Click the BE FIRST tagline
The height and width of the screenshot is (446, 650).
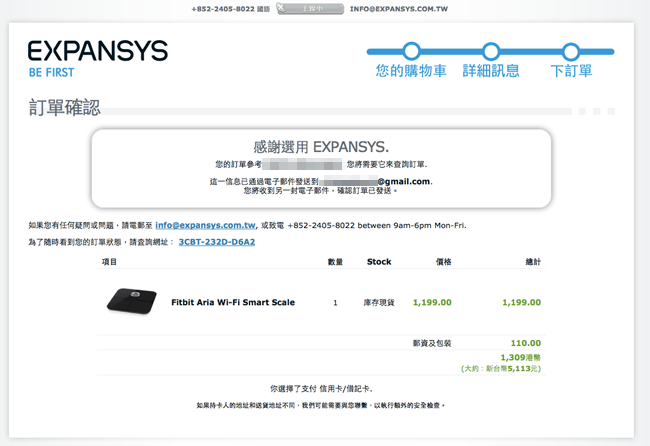51,73
